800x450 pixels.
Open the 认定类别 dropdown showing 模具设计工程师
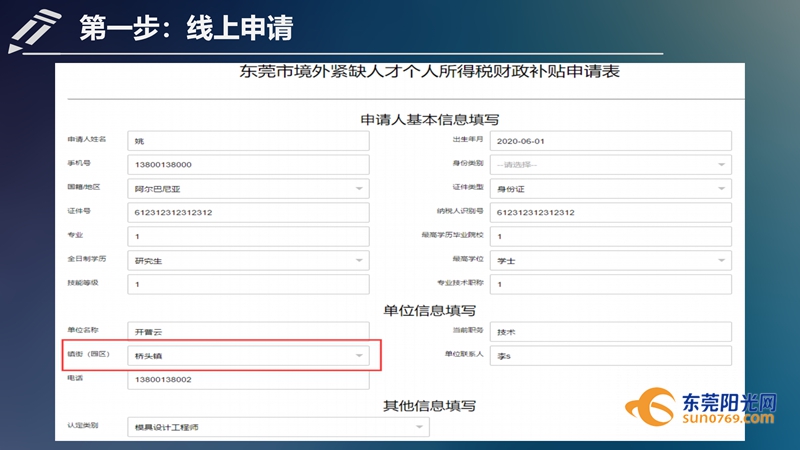click(x=279, y=428)
